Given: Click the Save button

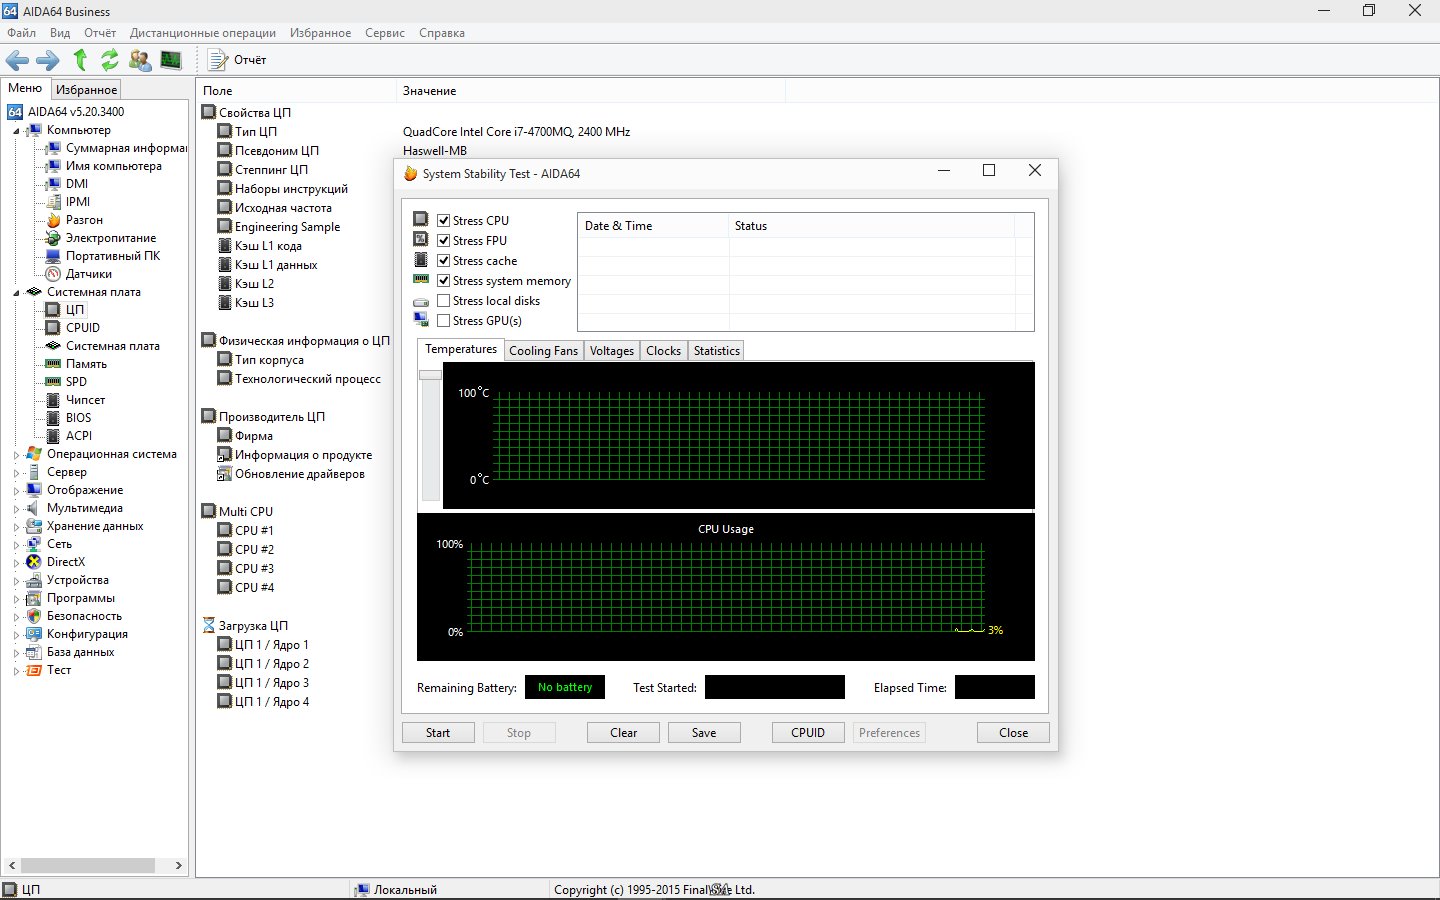Looking at the screenshot, I should (704, 733).
